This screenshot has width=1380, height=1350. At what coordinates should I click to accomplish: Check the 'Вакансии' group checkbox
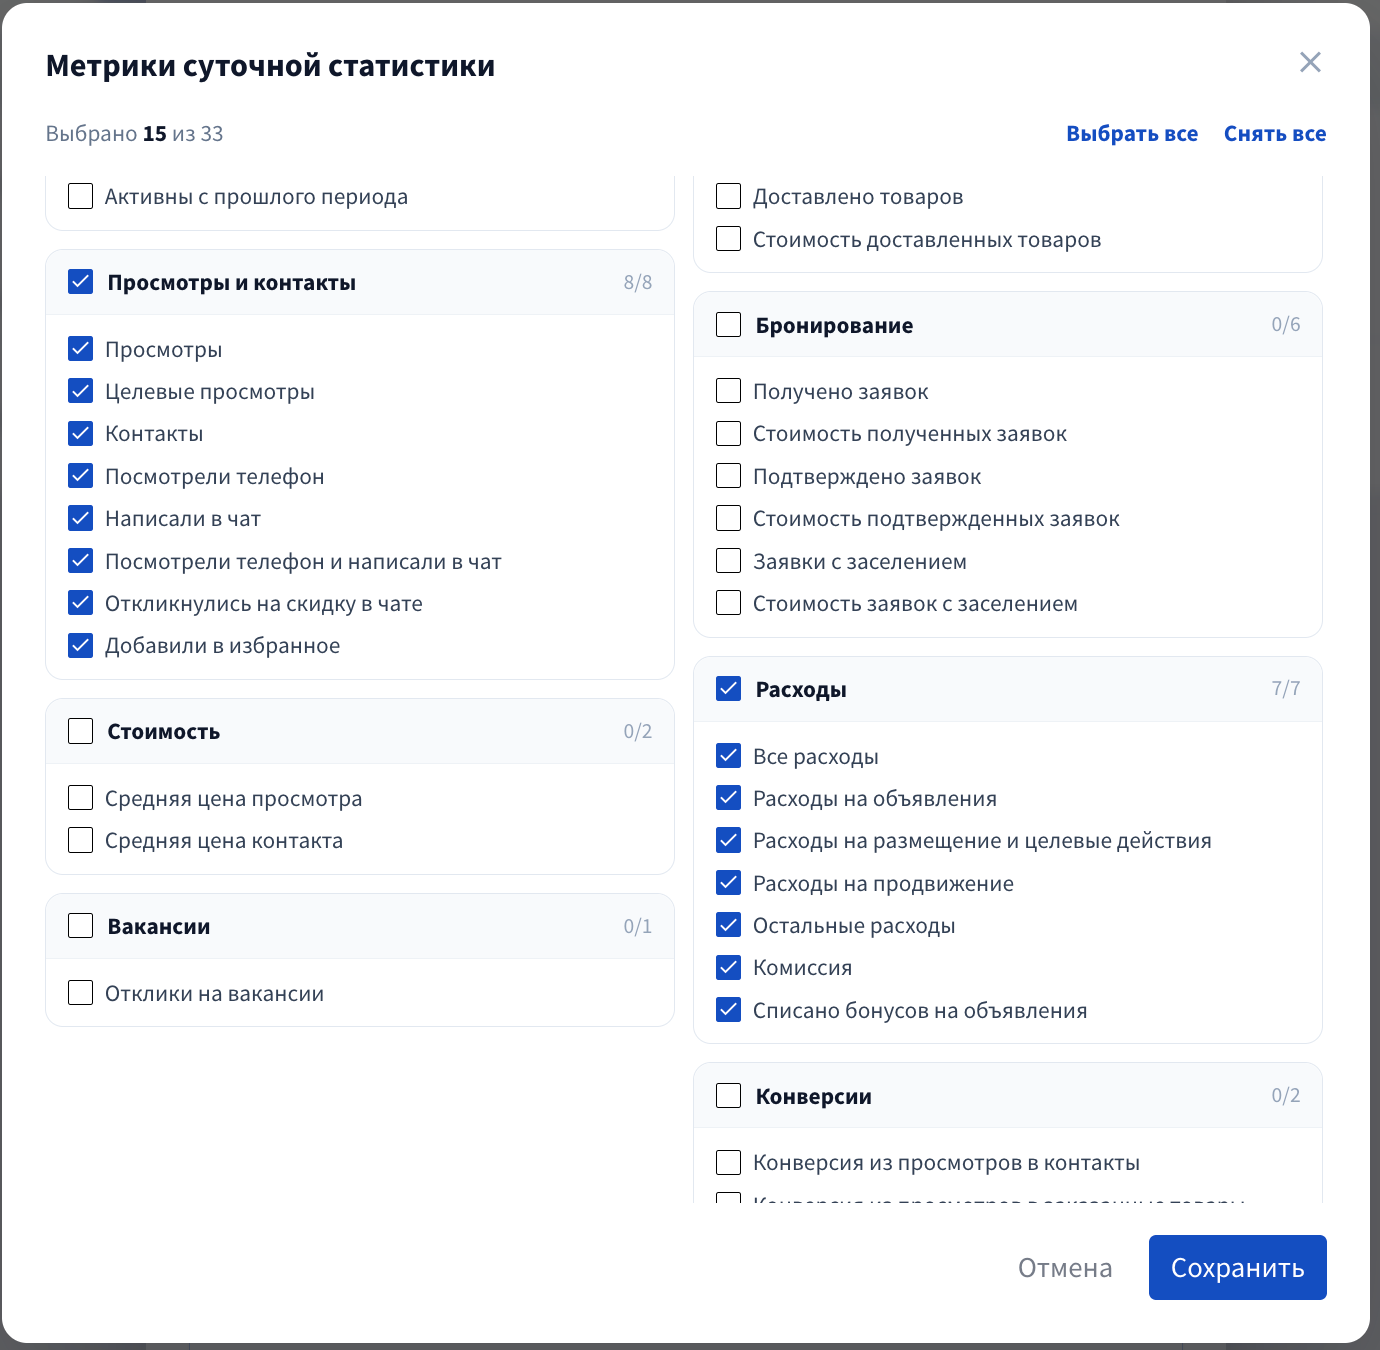[x=81, y=926]
